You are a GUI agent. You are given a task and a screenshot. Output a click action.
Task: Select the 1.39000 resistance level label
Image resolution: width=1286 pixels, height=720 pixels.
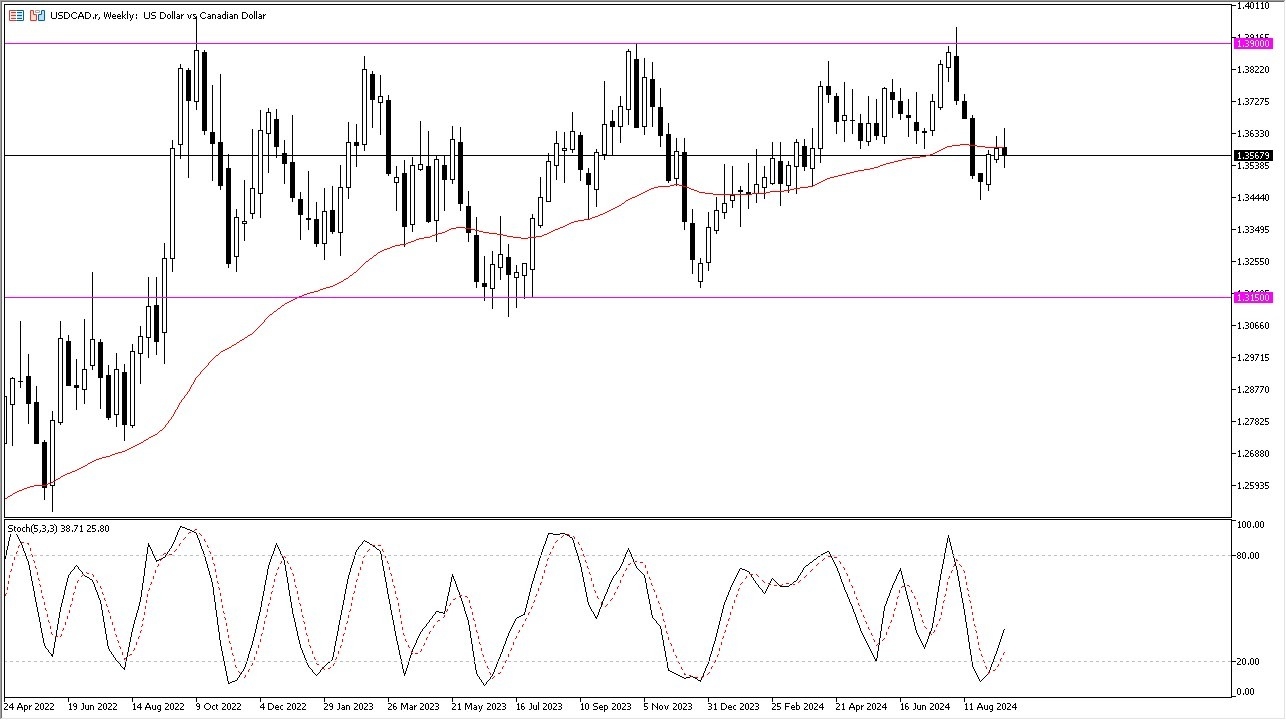click(x=1252, y=43)
